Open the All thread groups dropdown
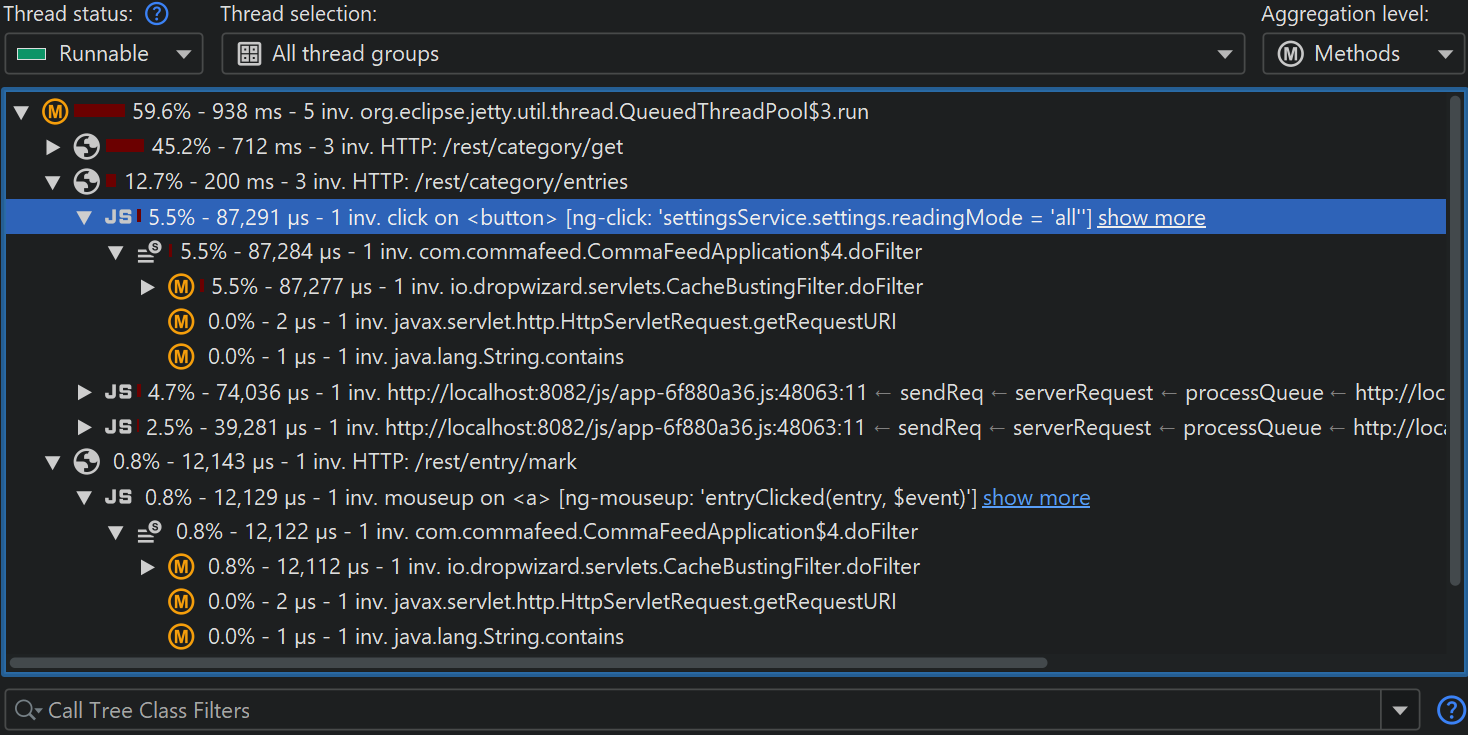Screen dimensions: 1468x735 point(732,54)
